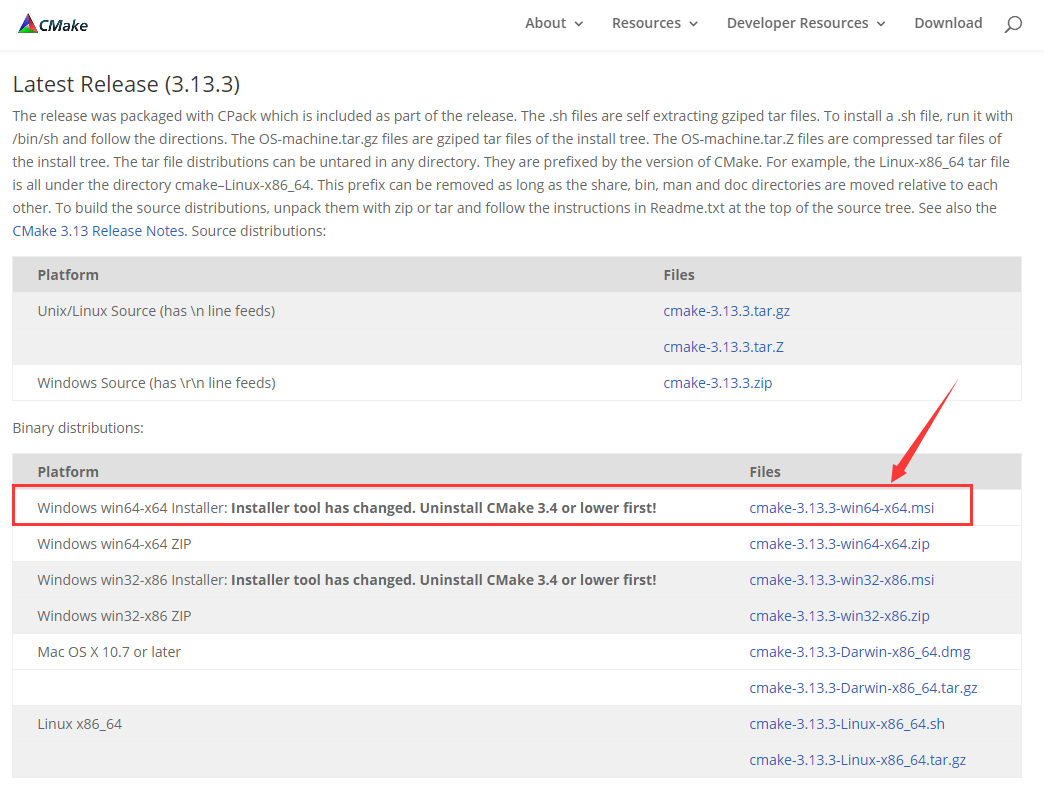Download cmake-3.13.3-win64-x64.zip
Viewport: 1044px width, 787px height.
(x=839, y=544)
